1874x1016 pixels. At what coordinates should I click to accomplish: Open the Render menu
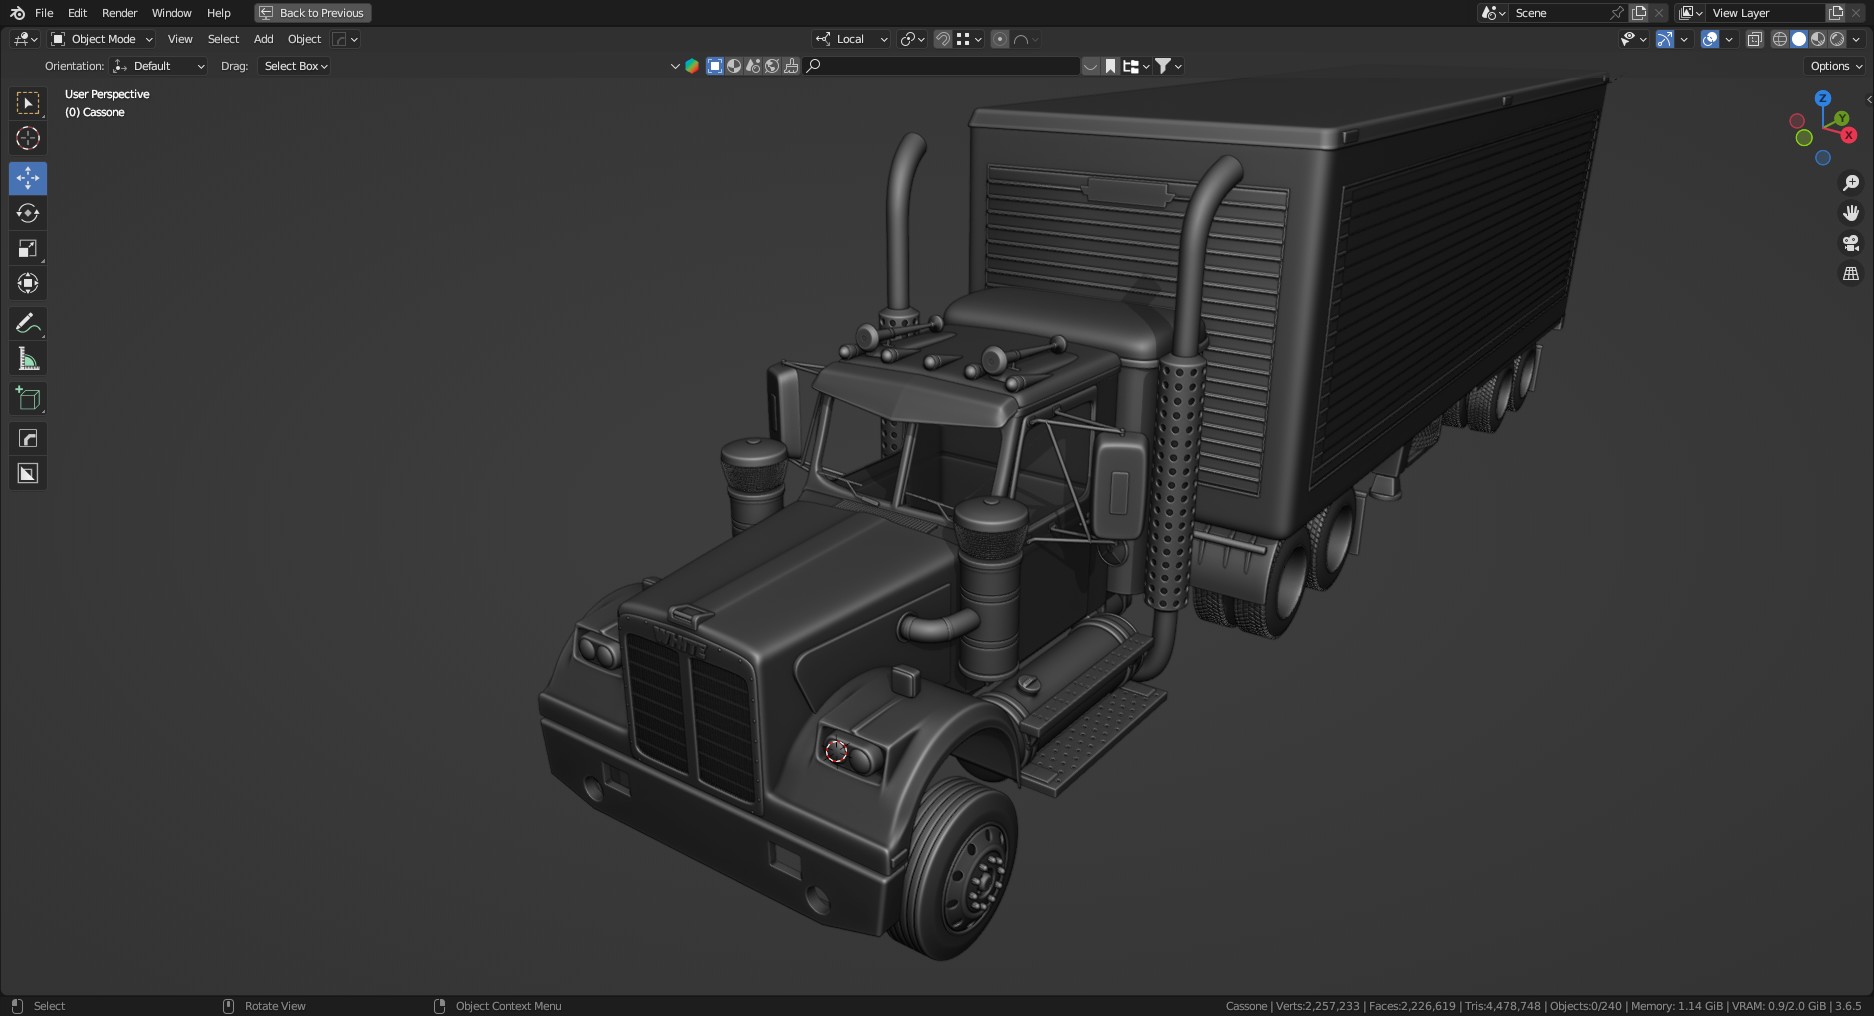tap(119, 13)
